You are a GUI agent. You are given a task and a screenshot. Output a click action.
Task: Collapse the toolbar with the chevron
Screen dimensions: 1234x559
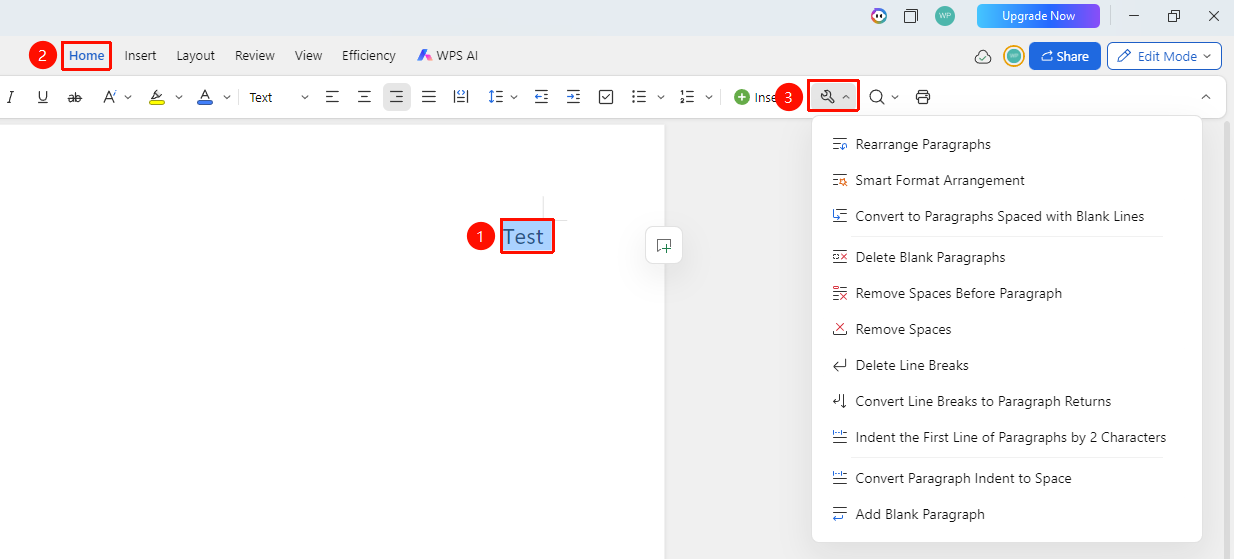[x=1205, y=97]
